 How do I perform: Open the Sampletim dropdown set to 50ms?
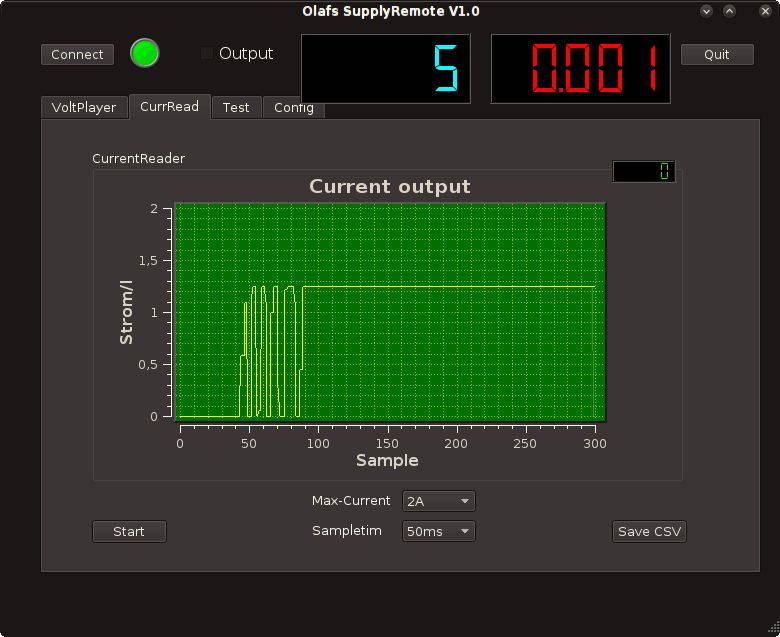click(x=438, y=531)
